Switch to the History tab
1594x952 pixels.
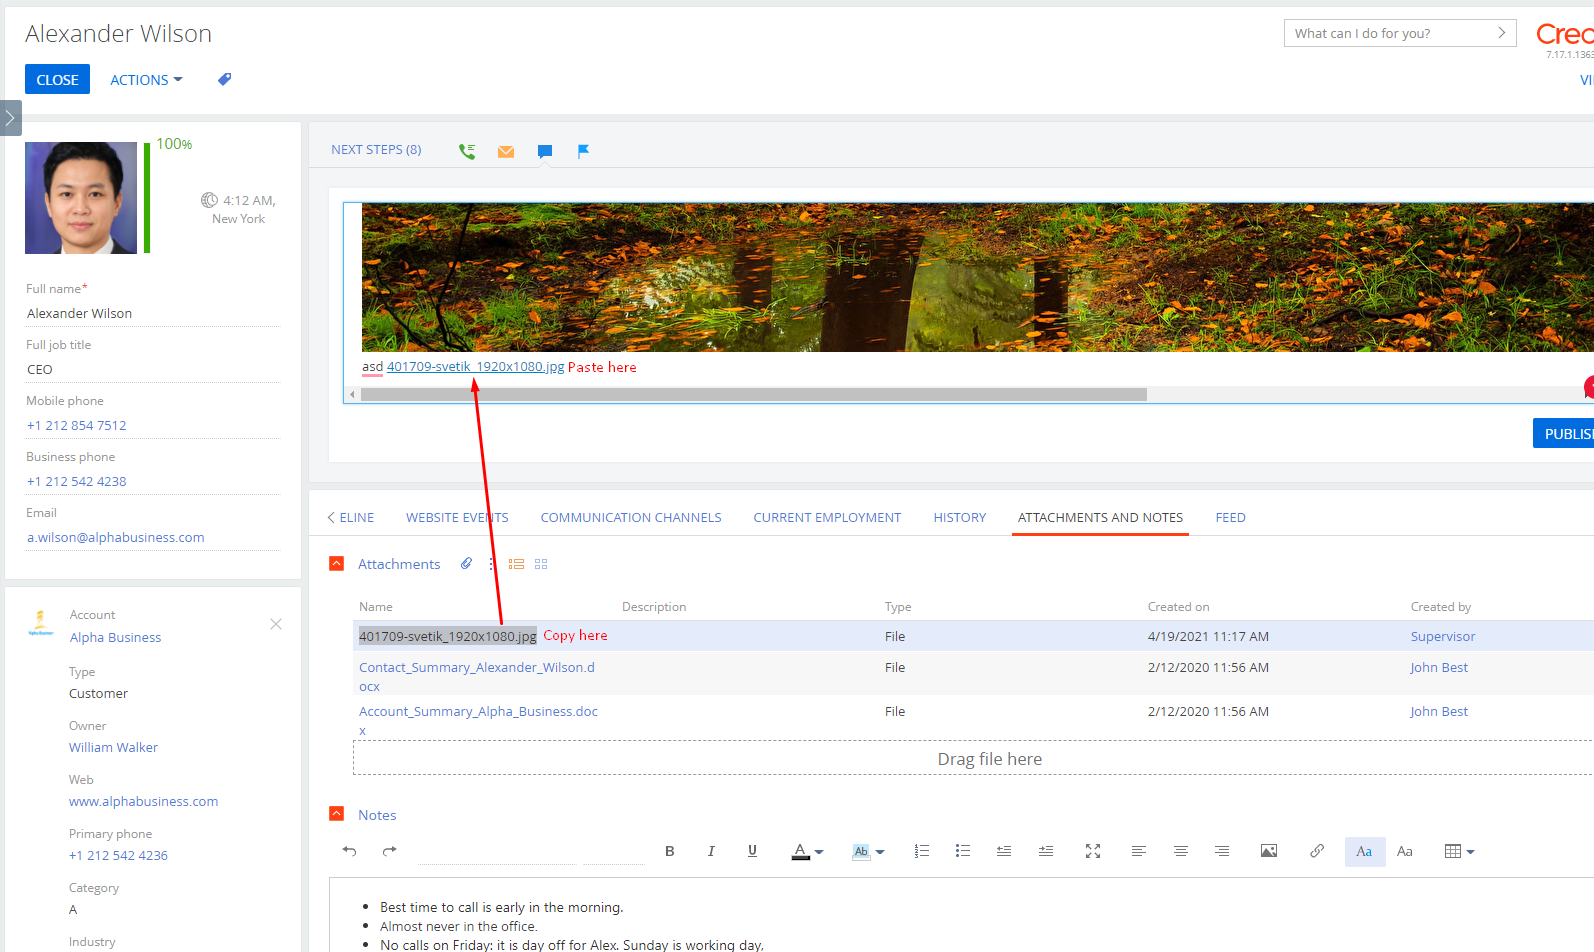960,518
